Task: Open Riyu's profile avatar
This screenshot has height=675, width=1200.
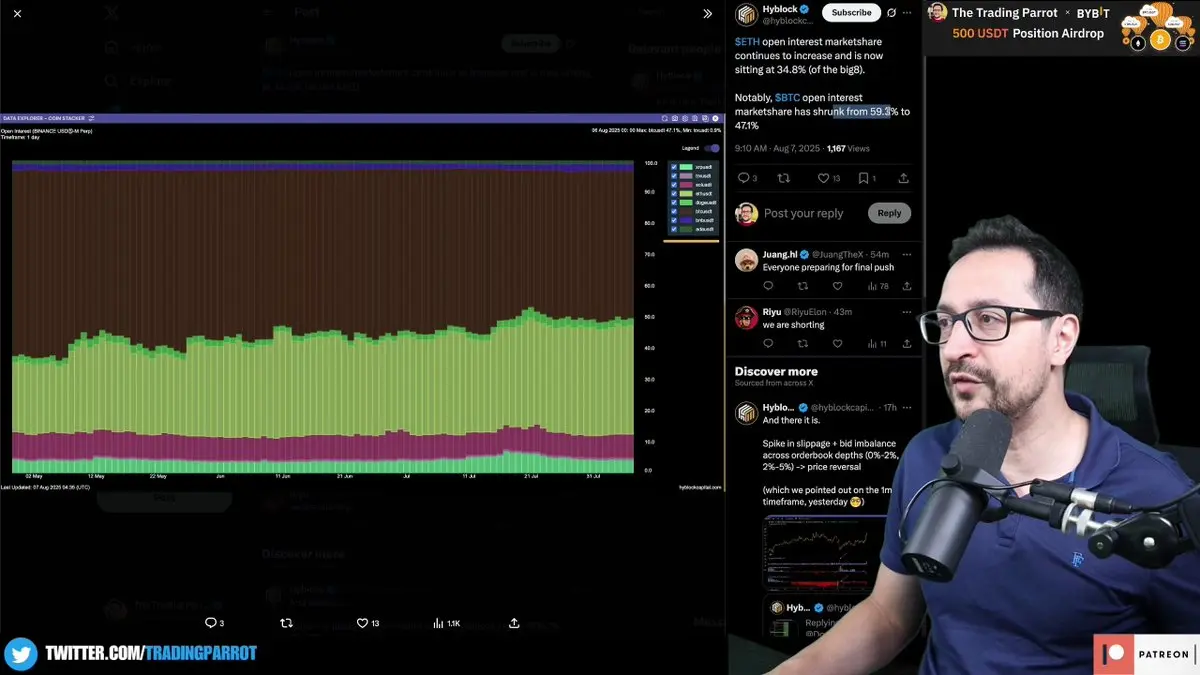Action: coord(746,317)
